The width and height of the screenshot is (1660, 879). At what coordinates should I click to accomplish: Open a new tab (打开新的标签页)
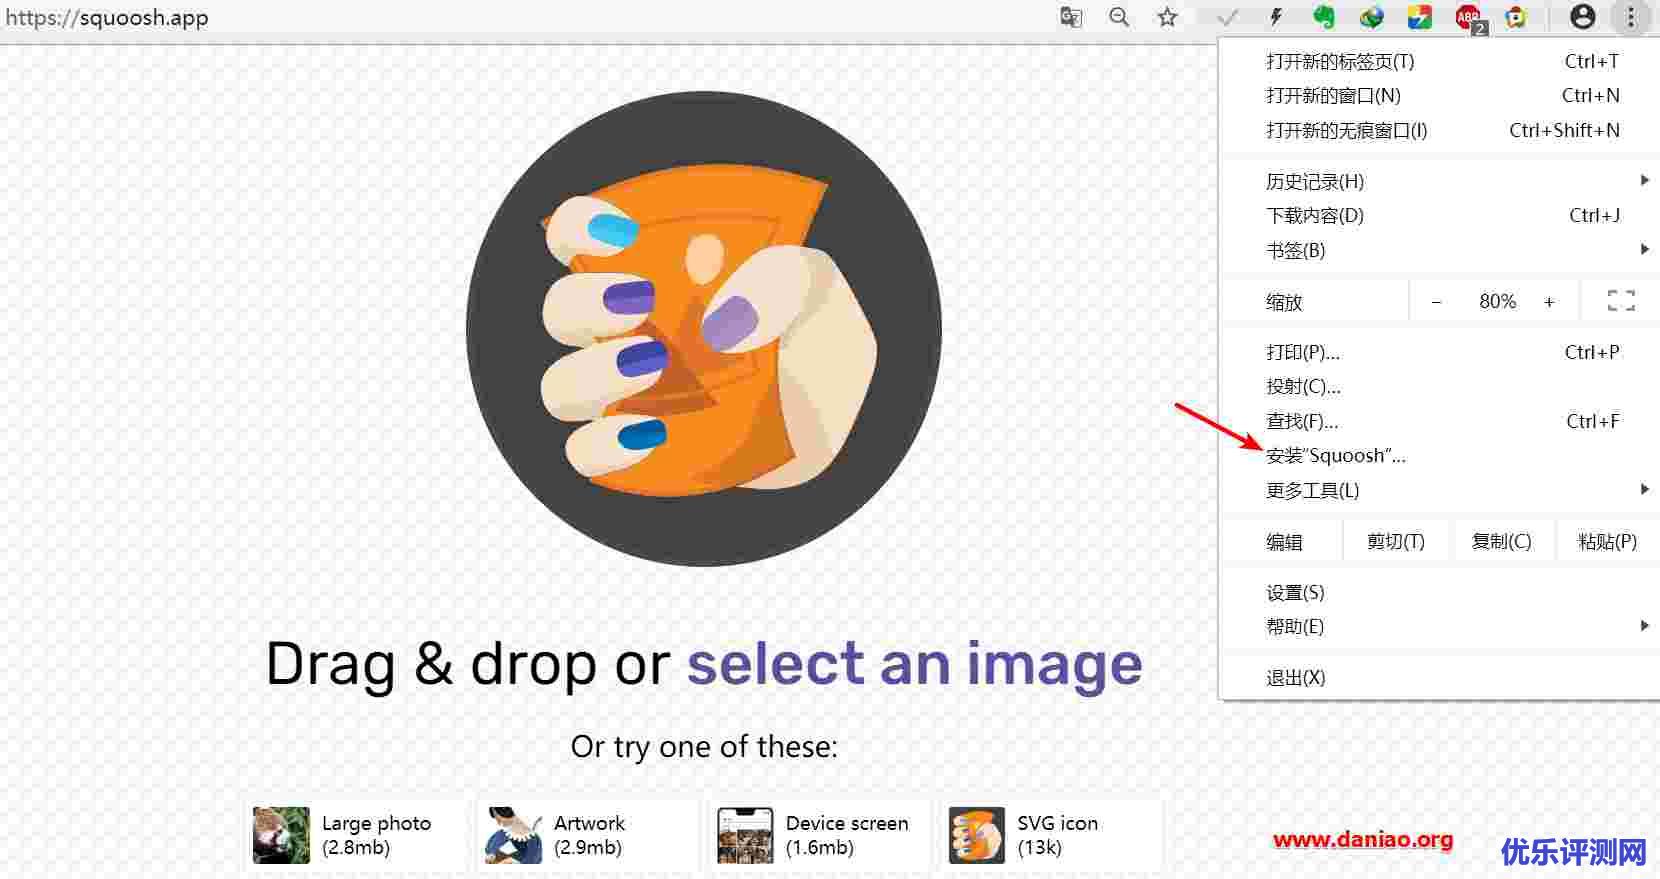pyautogui.click(x=1439, y=61)
